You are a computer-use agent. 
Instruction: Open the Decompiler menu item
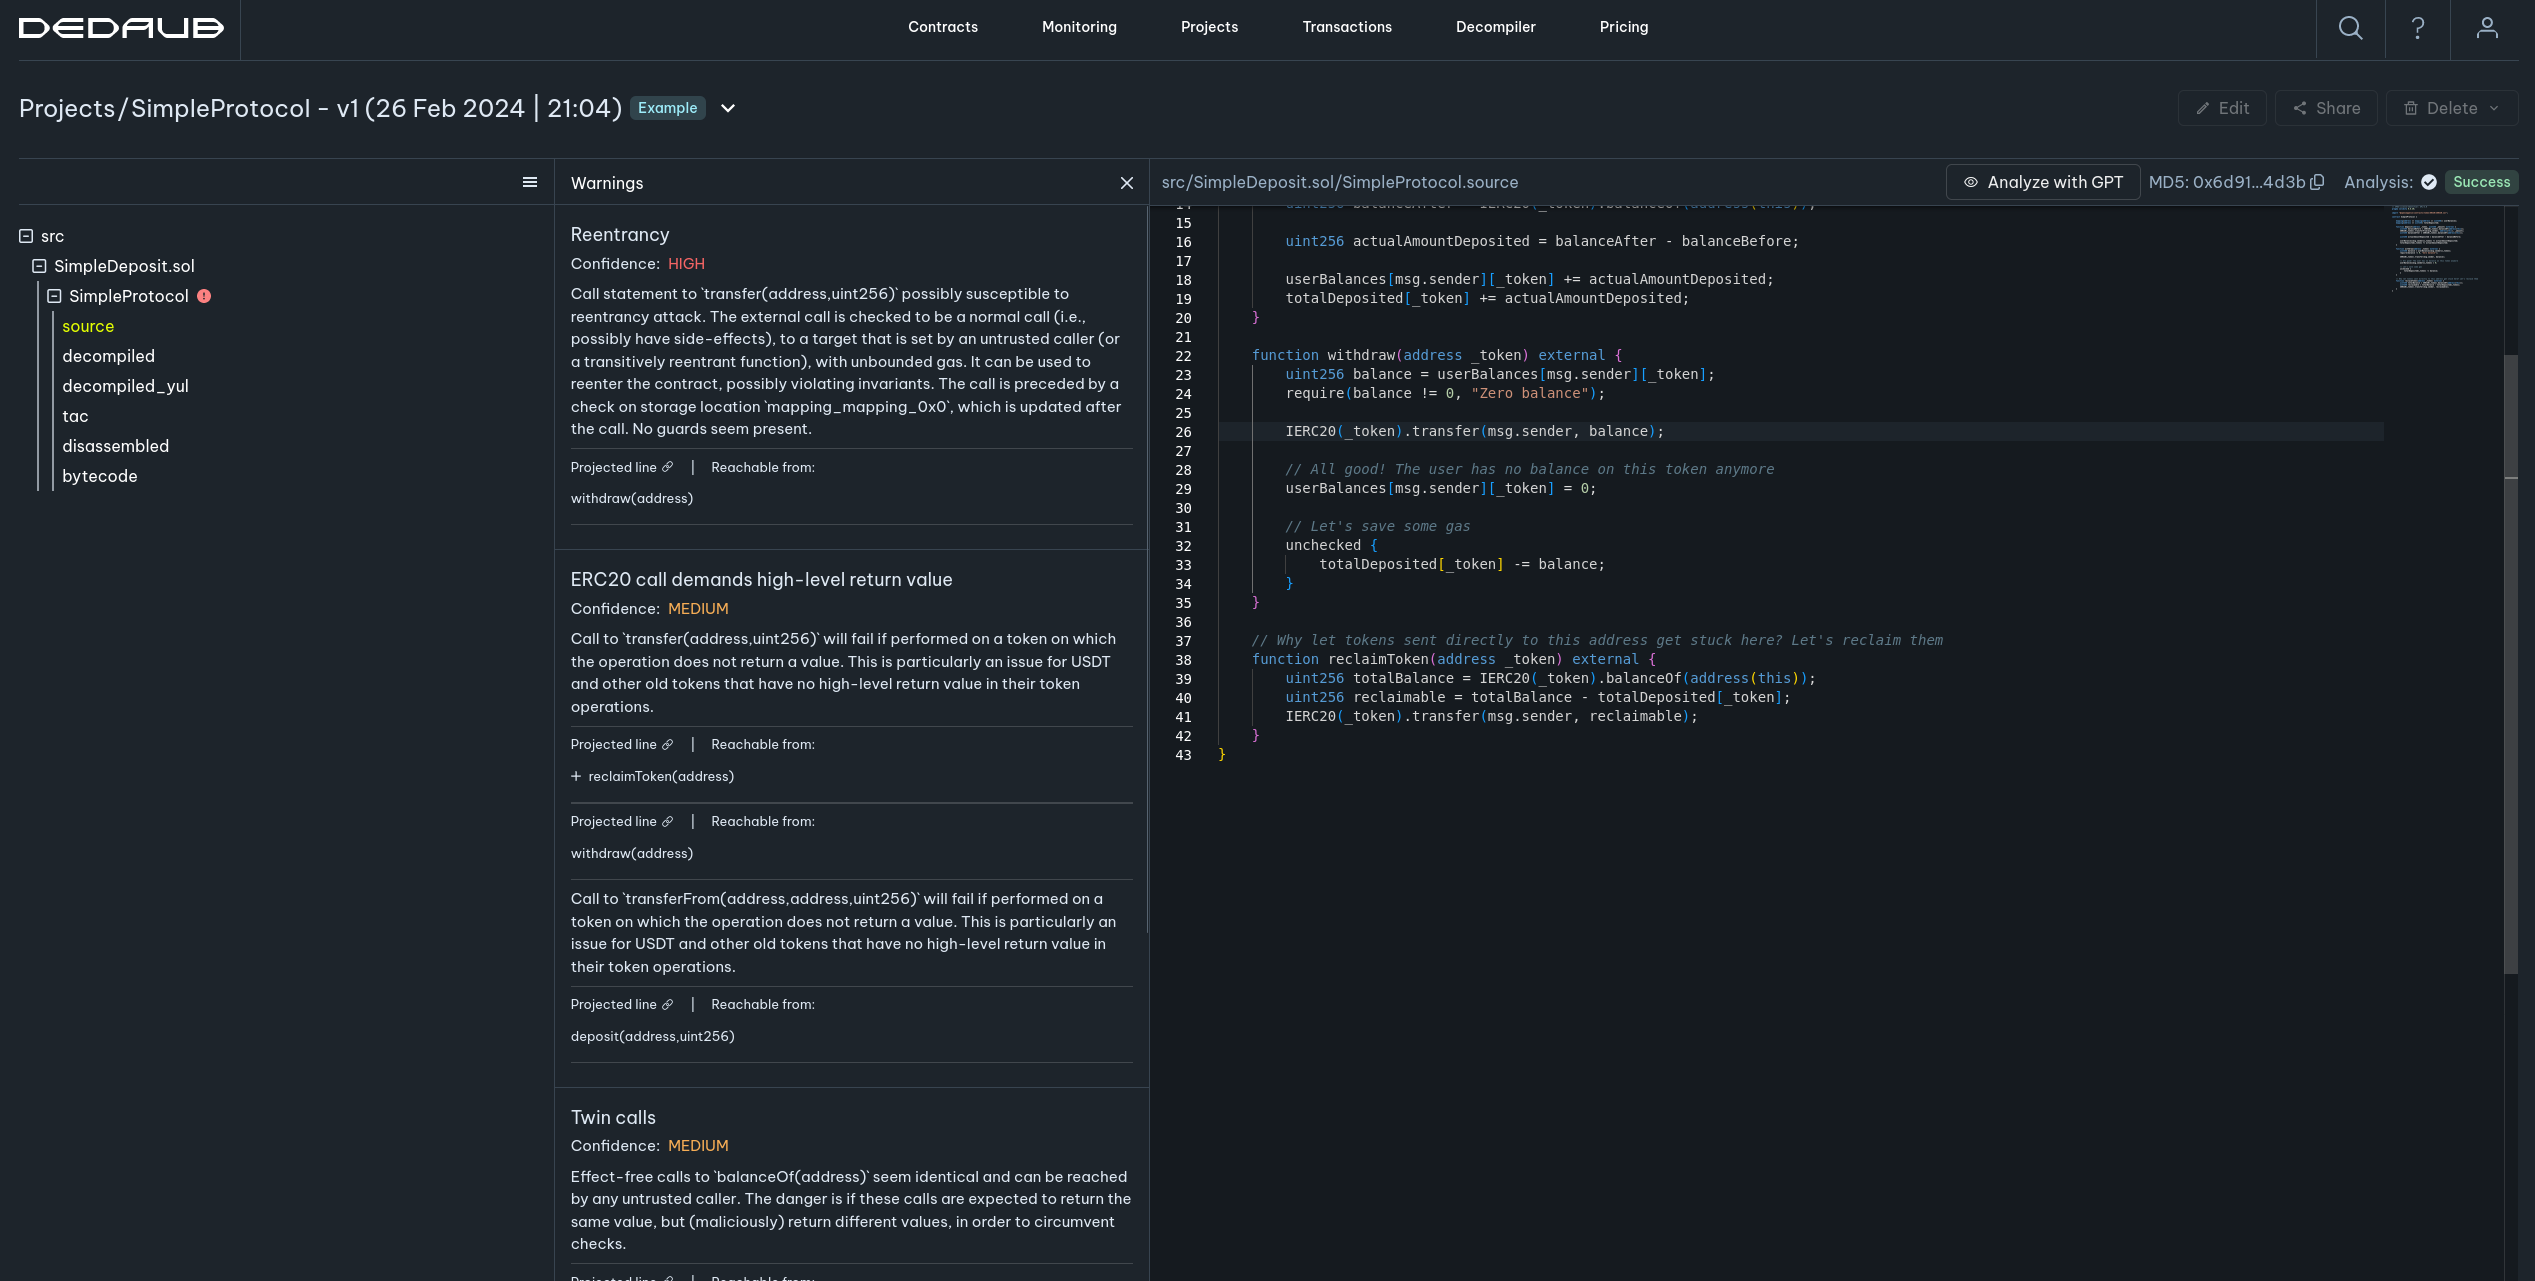point(1495,27)
